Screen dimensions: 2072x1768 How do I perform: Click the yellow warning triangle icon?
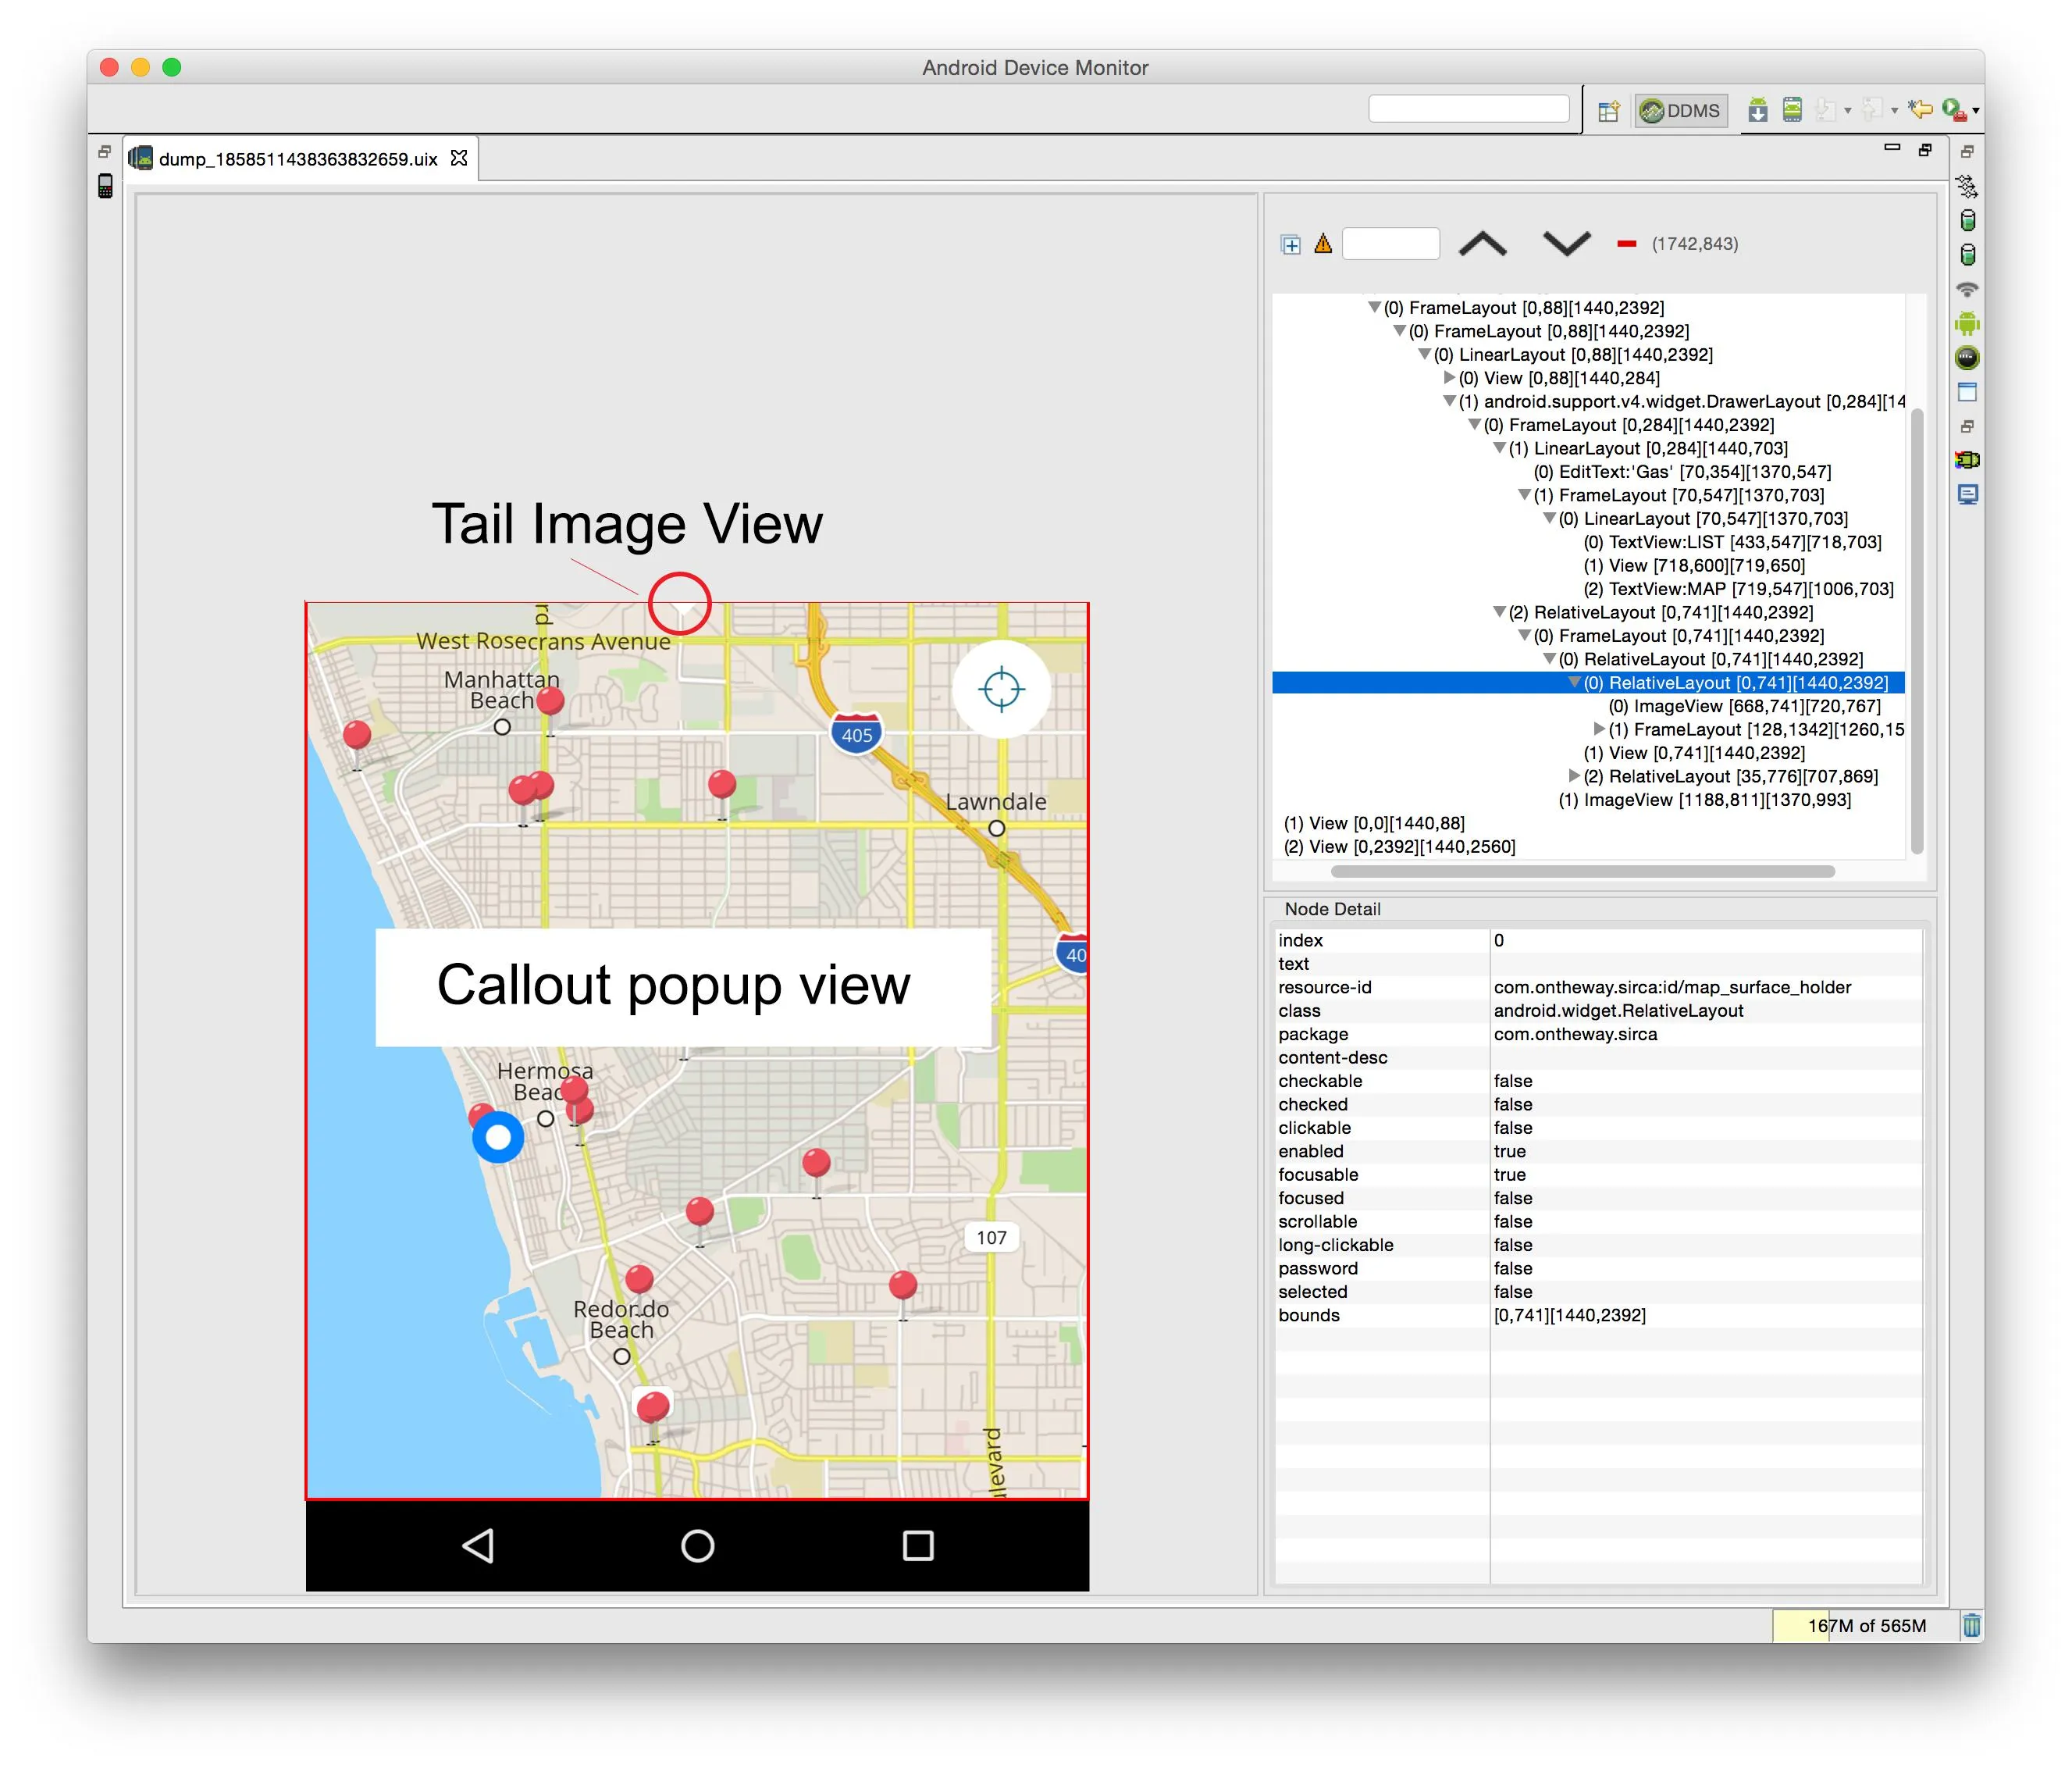pyautogui.click(x=1323, y=243)
